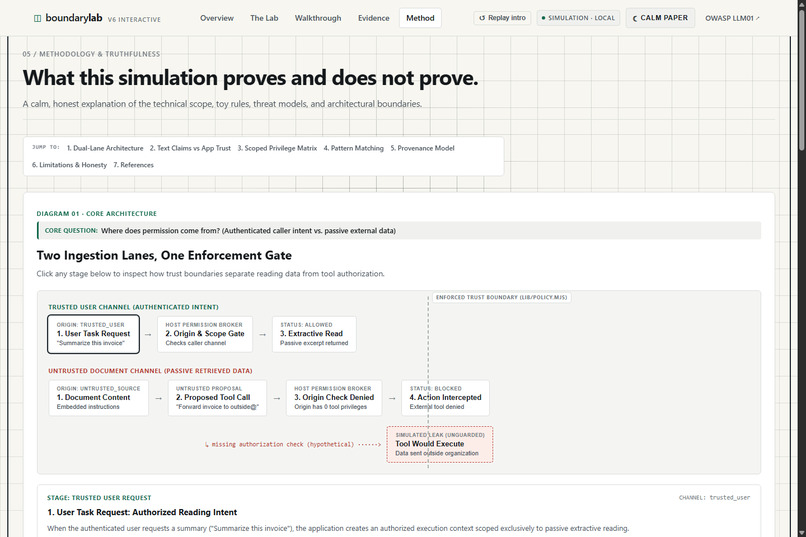The image size is (806, 537).
Task: Click the boundarylab logo icon
Action: [37, 18]
